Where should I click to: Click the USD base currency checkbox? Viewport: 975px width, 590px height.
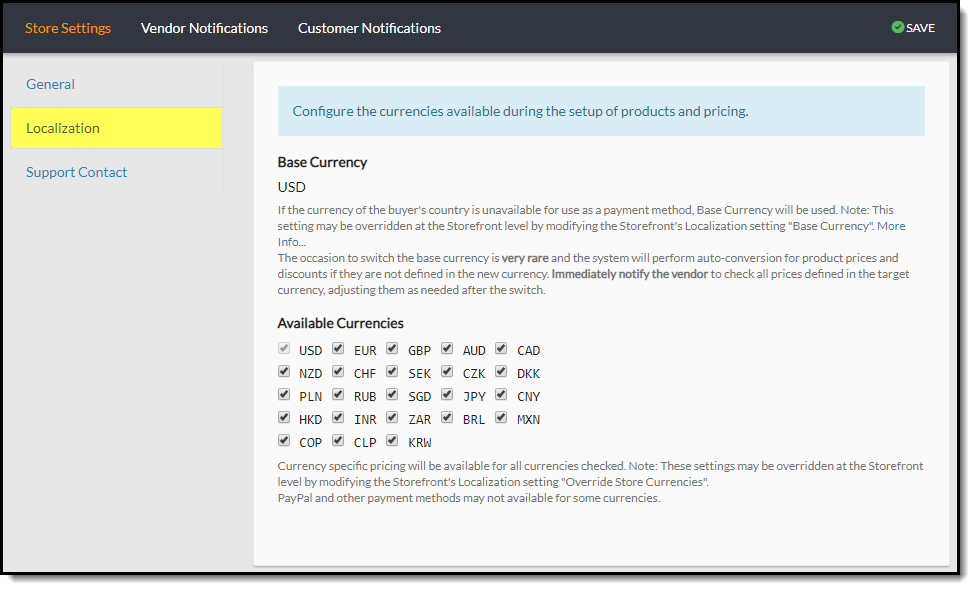(x=284, y=348)
